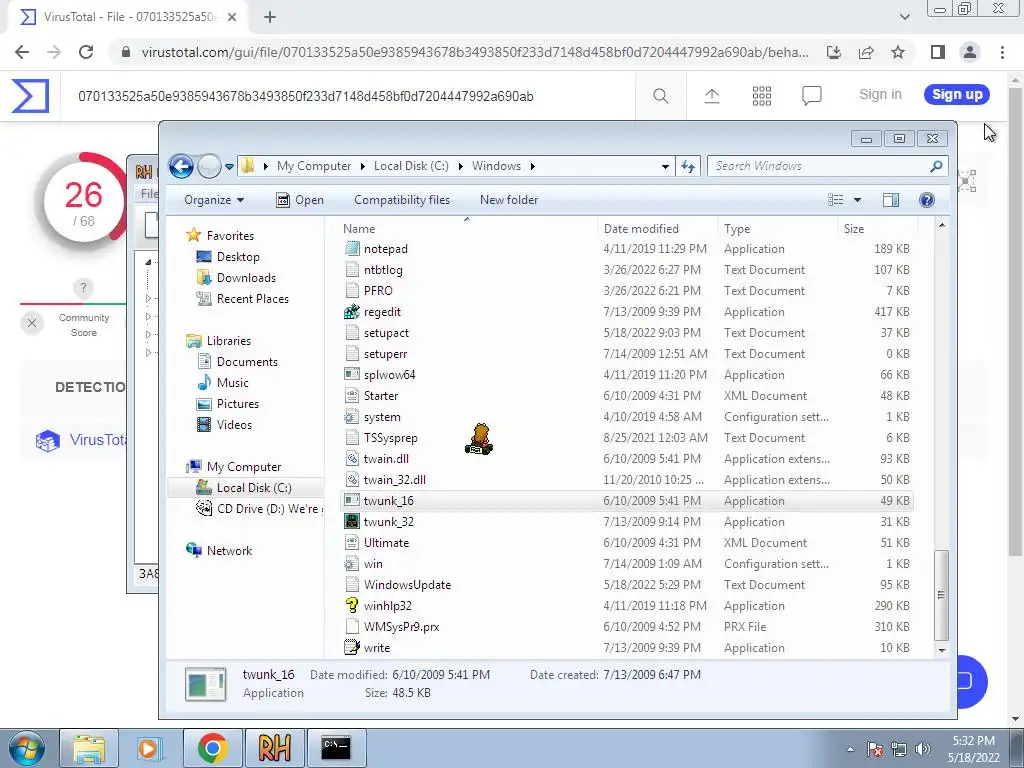Select the write application icon
Screen dimensions: 1024x768
coord(352,647)
